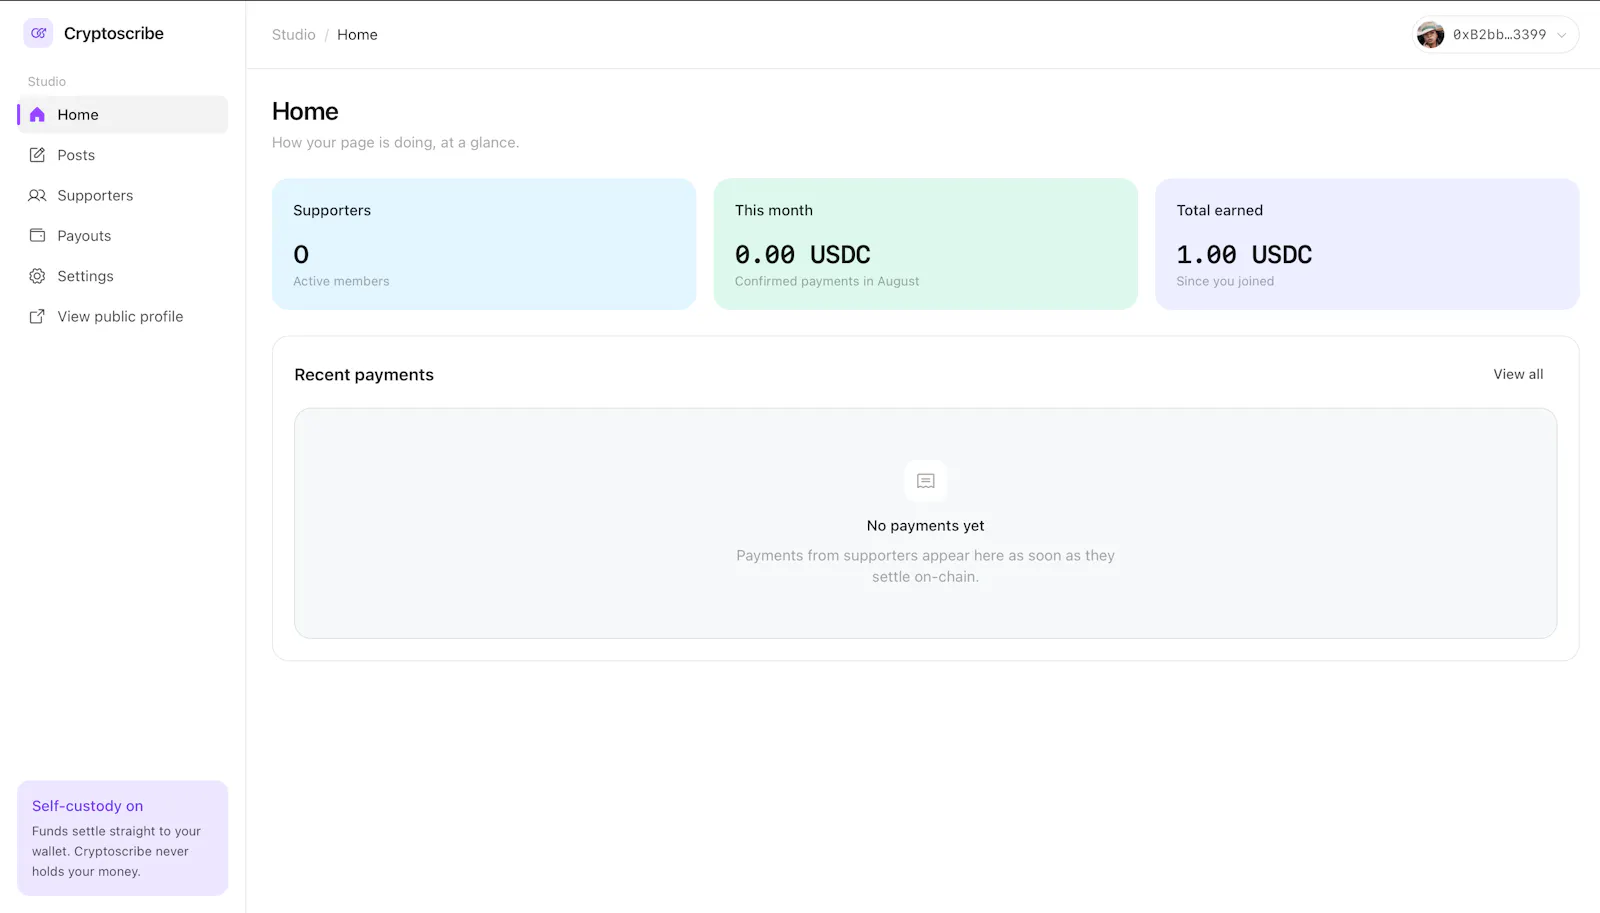
Task: Click the Since you joined text
Action: (x=1225, y=281)
